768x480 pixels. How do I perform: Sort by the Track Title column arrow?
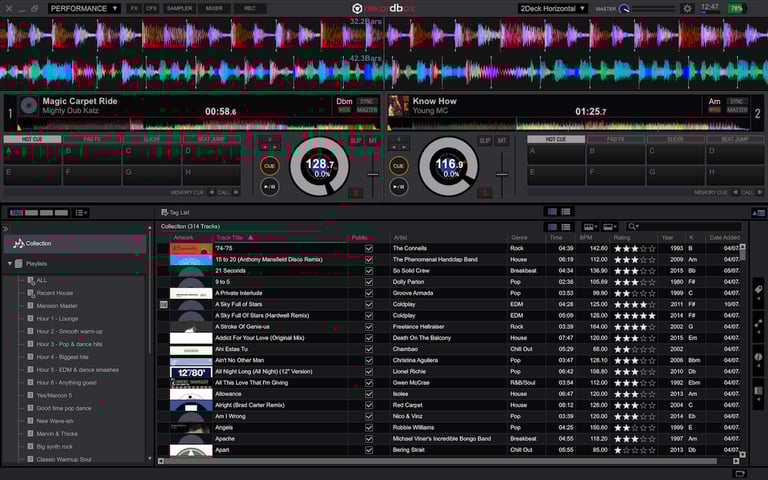coord(251,238)
